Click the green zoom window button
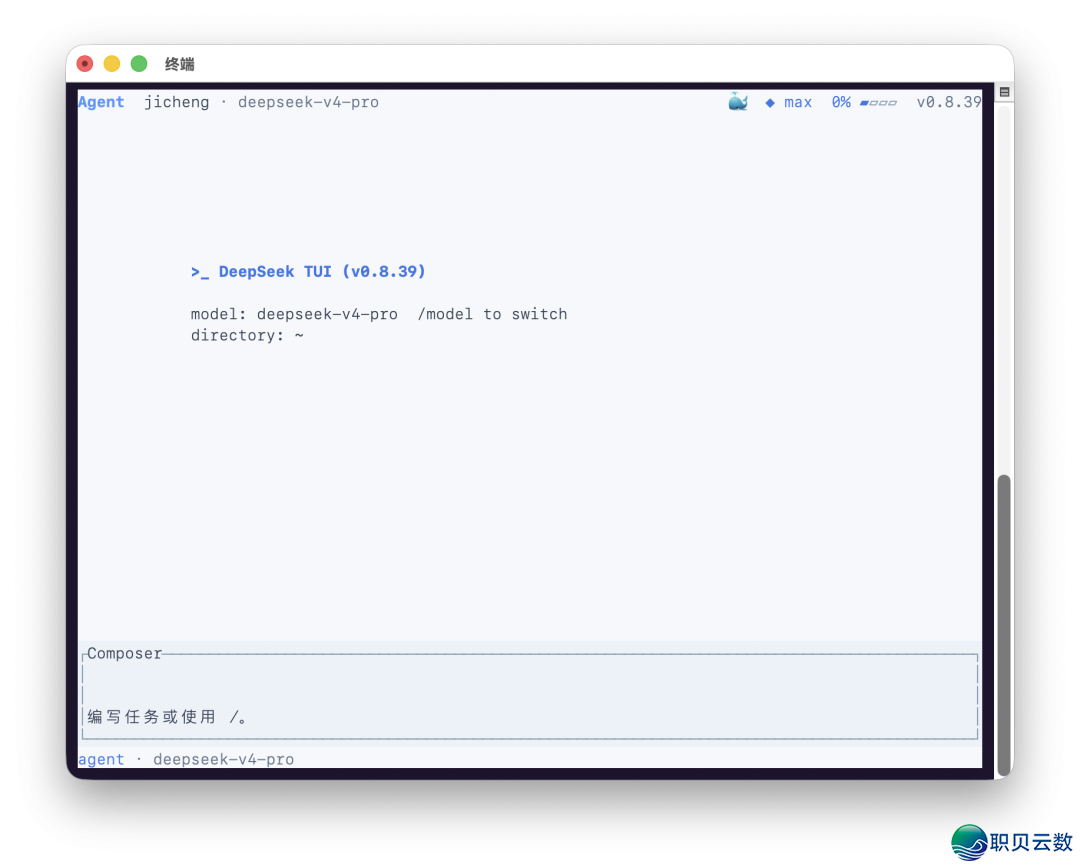This screenshot has width=1080, height=867. [139, 64]
